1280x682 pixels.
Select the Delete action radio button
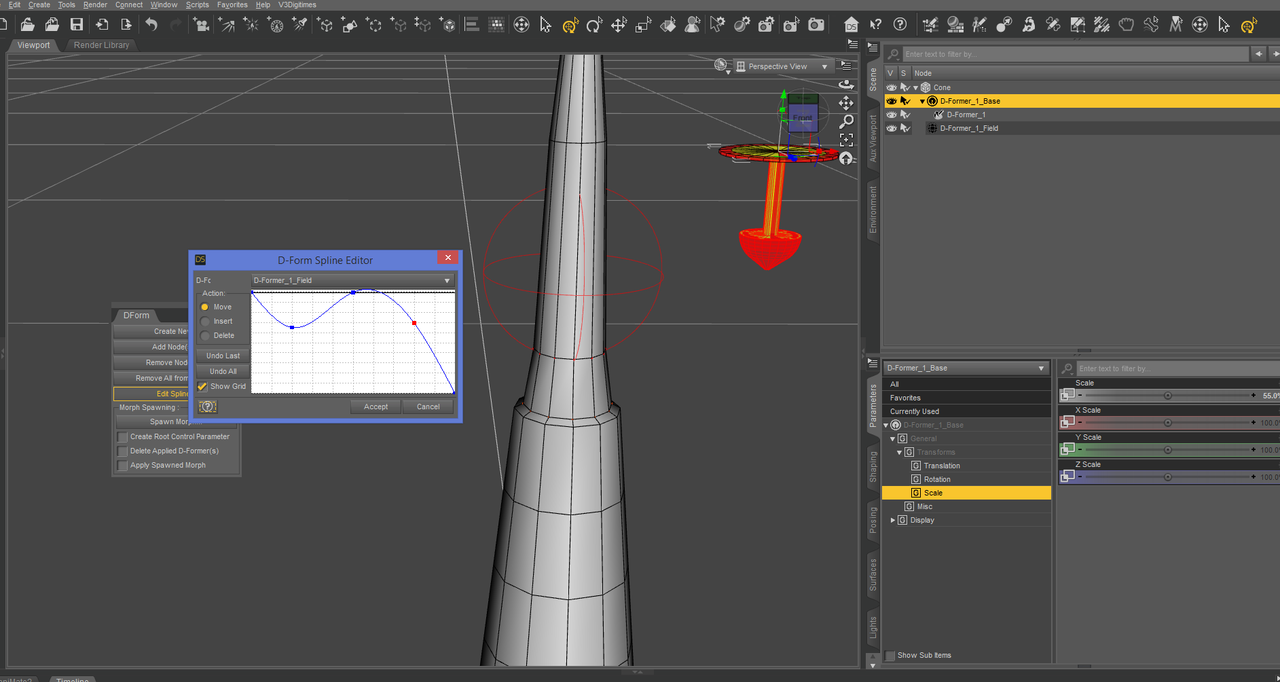coord(205,335)
